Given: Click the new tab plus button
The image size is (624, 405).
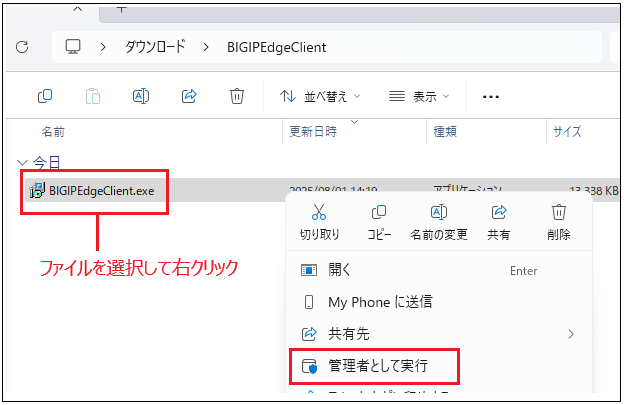Looking at the screenshot, I should (x=122, y=9).
